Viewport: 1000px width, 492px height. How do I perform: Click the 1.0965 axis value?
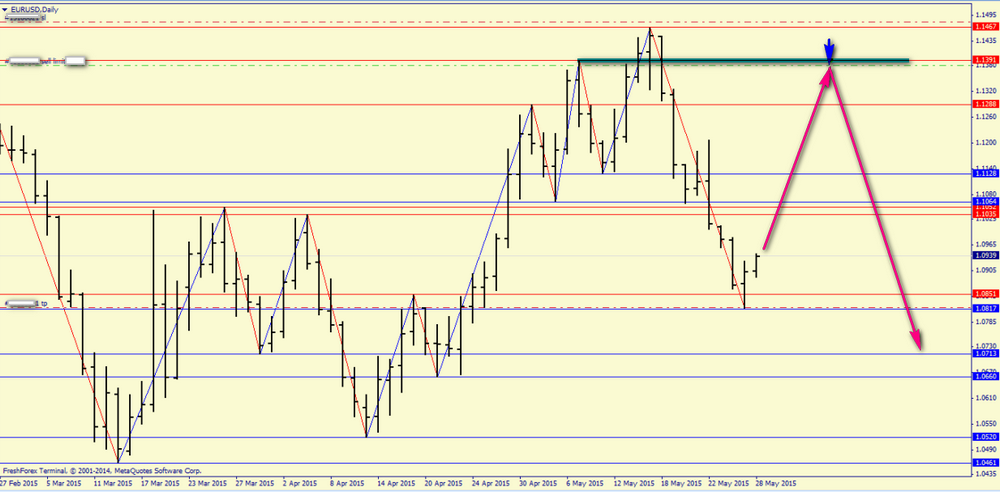[x=986, y=244]
